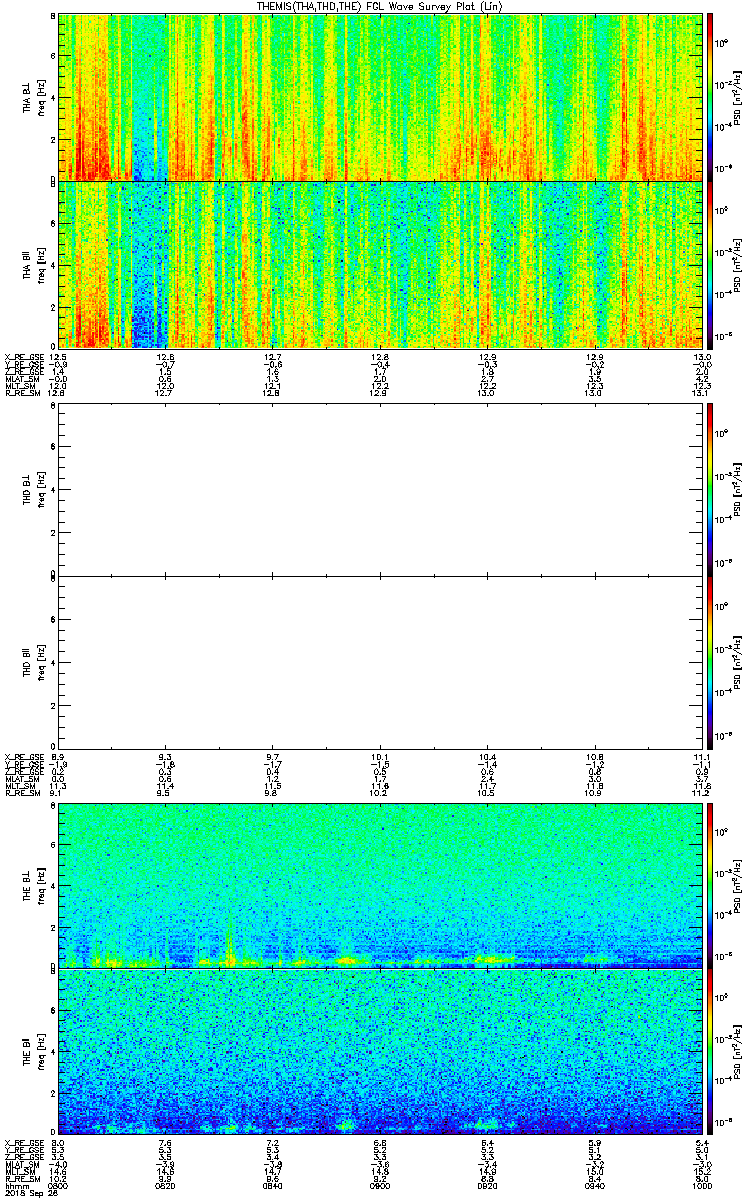Click the 0820 time tick label
This screenshot has width=750, height=1200.
[166, 1186]
